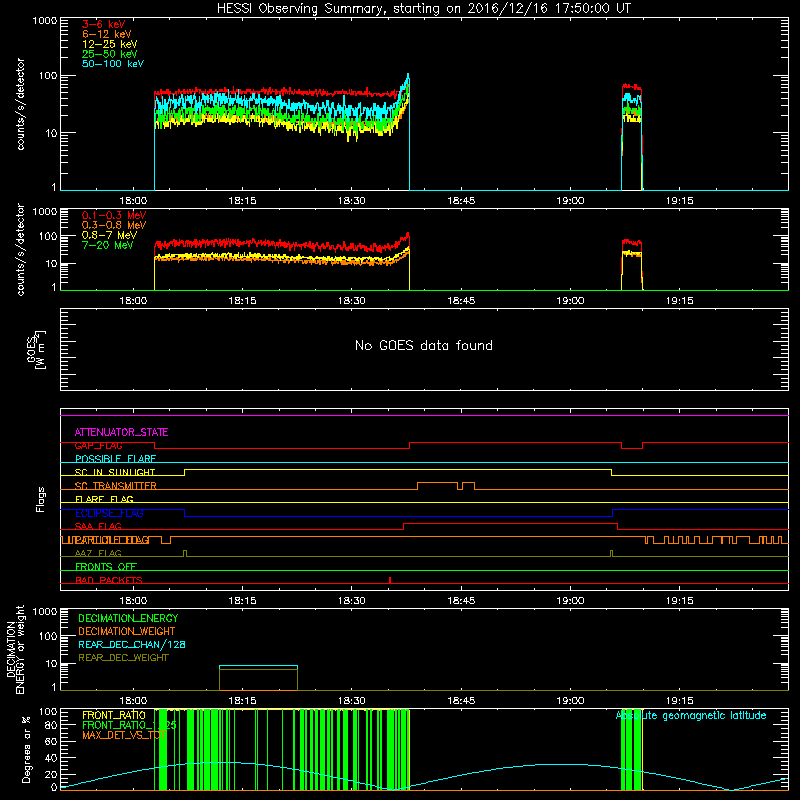The height and width of the screenshot is (800, 800).
Task: Select the 50-100 keV legend label
Action: (x=113, y=64)
